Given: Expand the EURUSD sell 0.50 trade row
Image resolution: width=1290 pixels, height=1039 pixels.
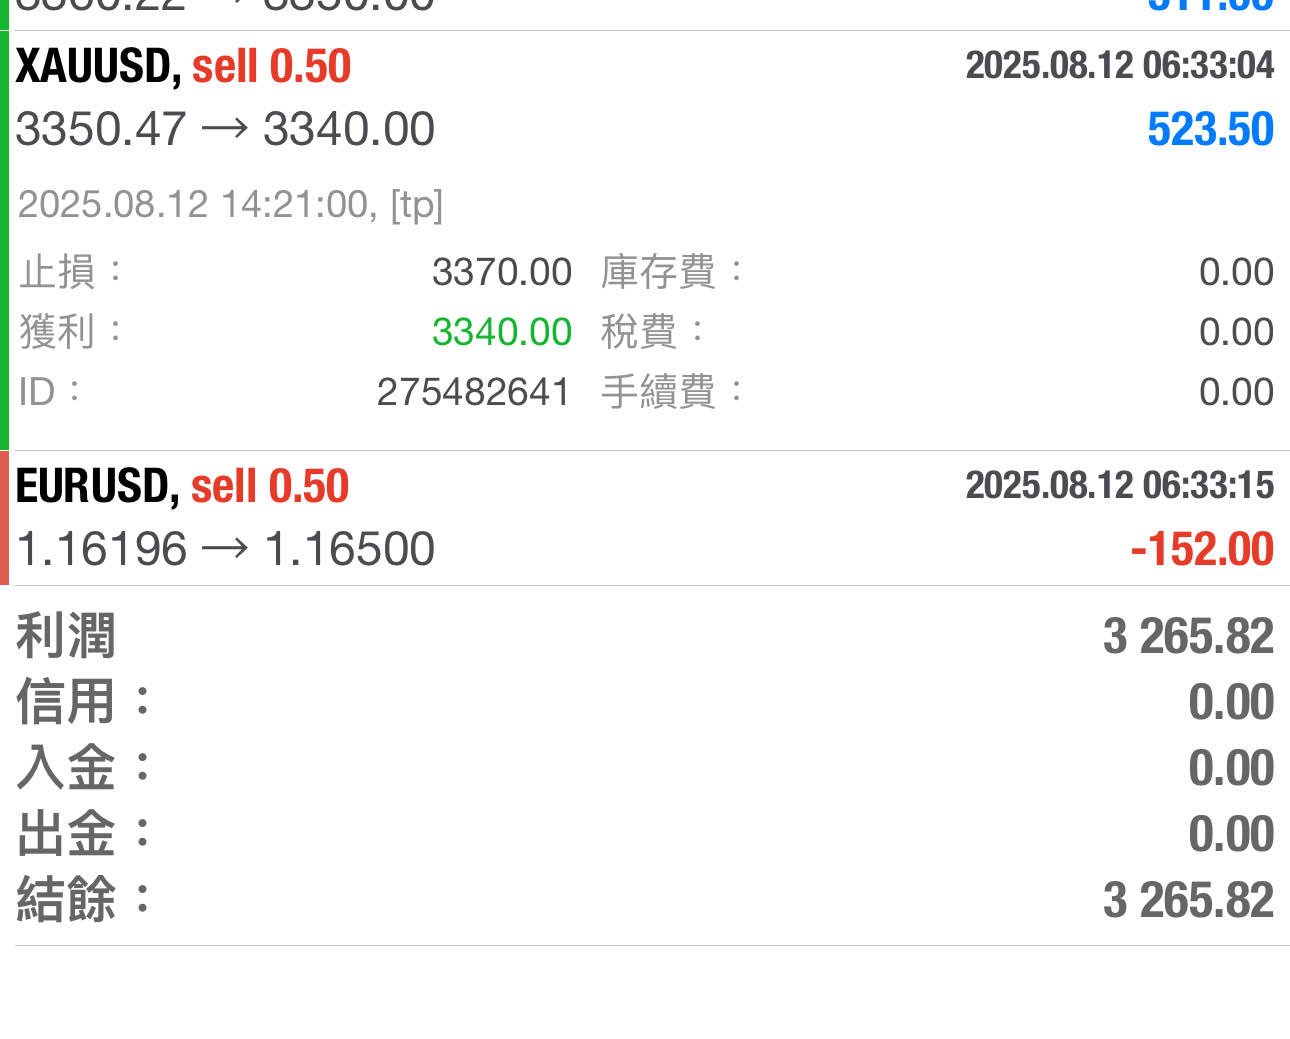Looking at the screenshot, I should tap(182, 487).
